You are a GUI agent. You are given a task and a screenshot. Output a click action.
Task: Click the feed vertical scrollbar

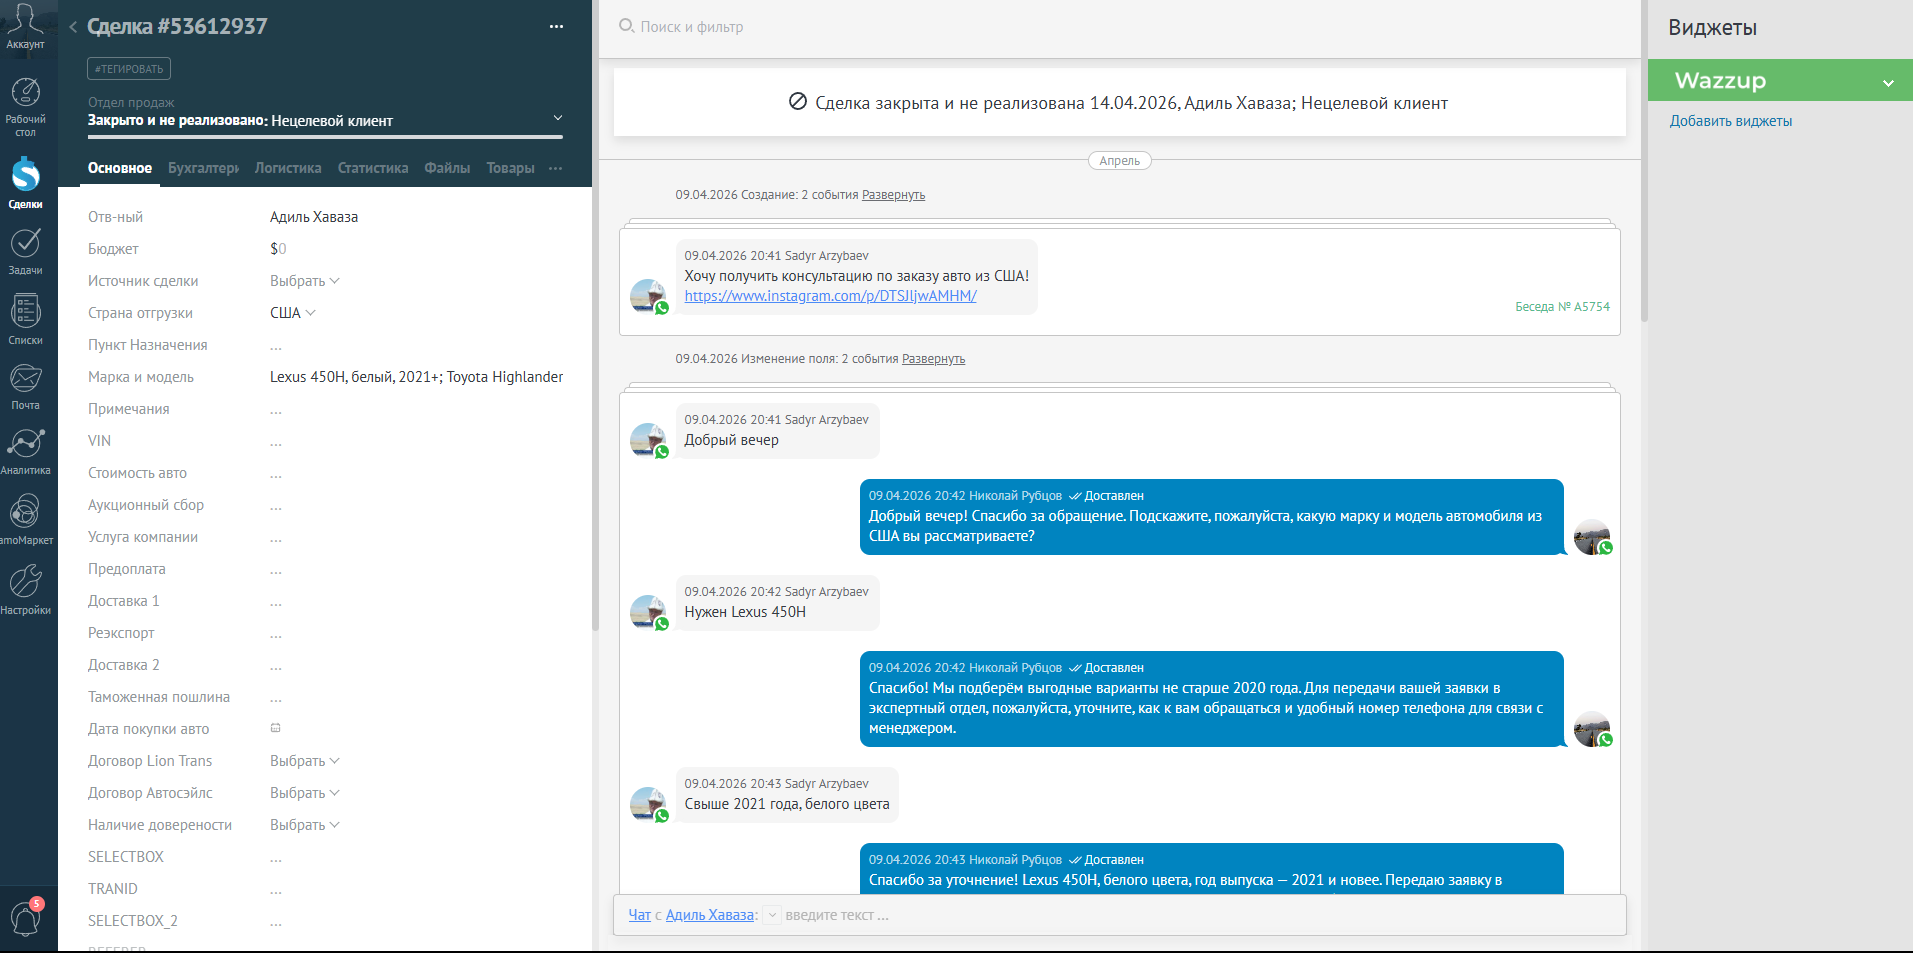1644,160
